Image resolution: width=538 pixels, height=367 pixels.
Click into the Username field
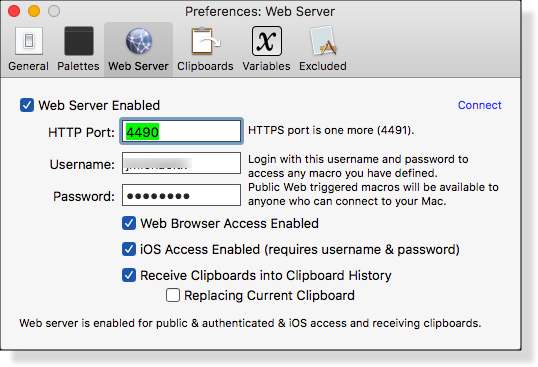pyautogui.click(x=182, y=163)
